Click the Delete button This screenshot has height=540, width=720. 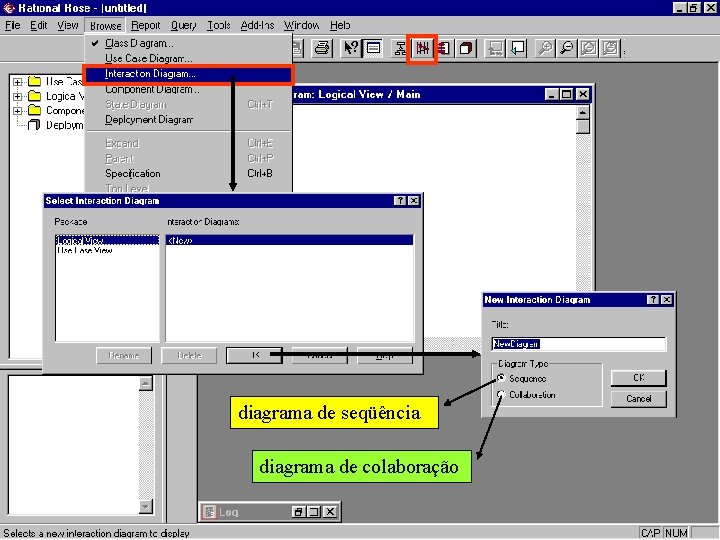[x=189, y=355]
